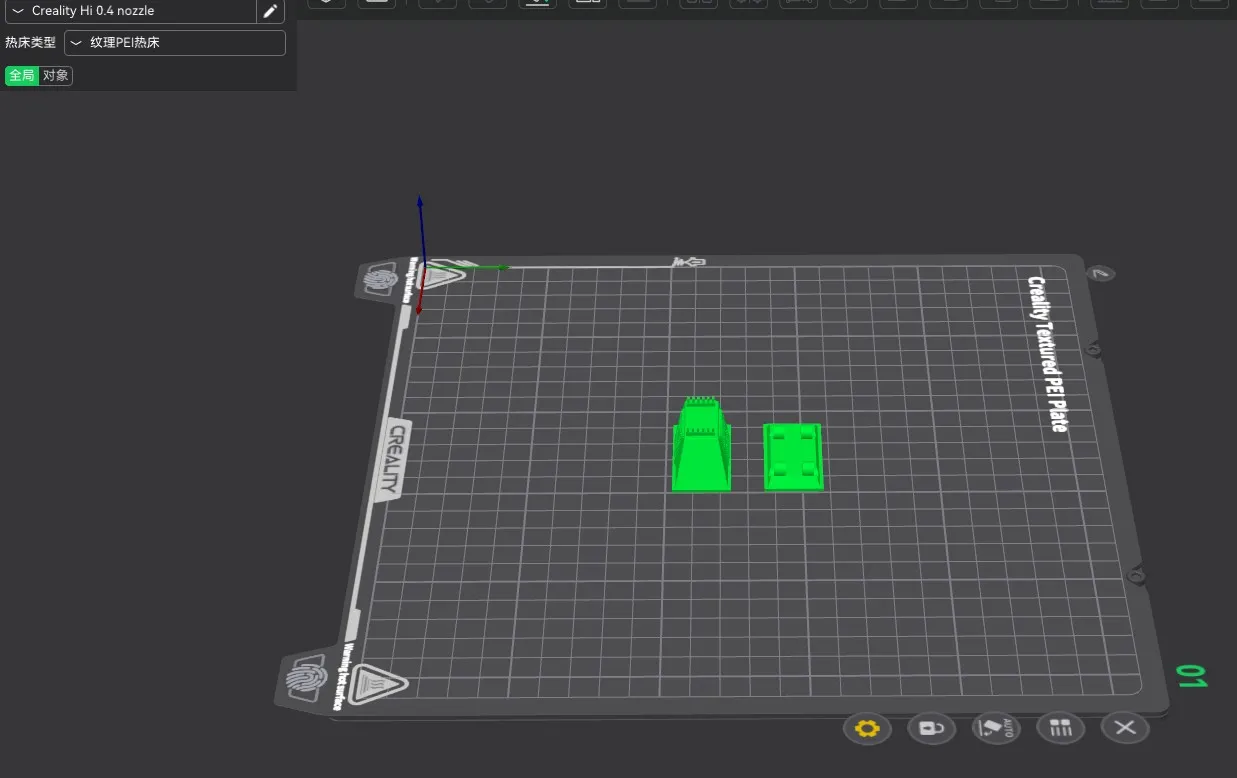The height and width of the screenshot is (778, 1237).
Task: Click the Creality Textured PEI Plate label
Action: click(x=1045, y=354)
